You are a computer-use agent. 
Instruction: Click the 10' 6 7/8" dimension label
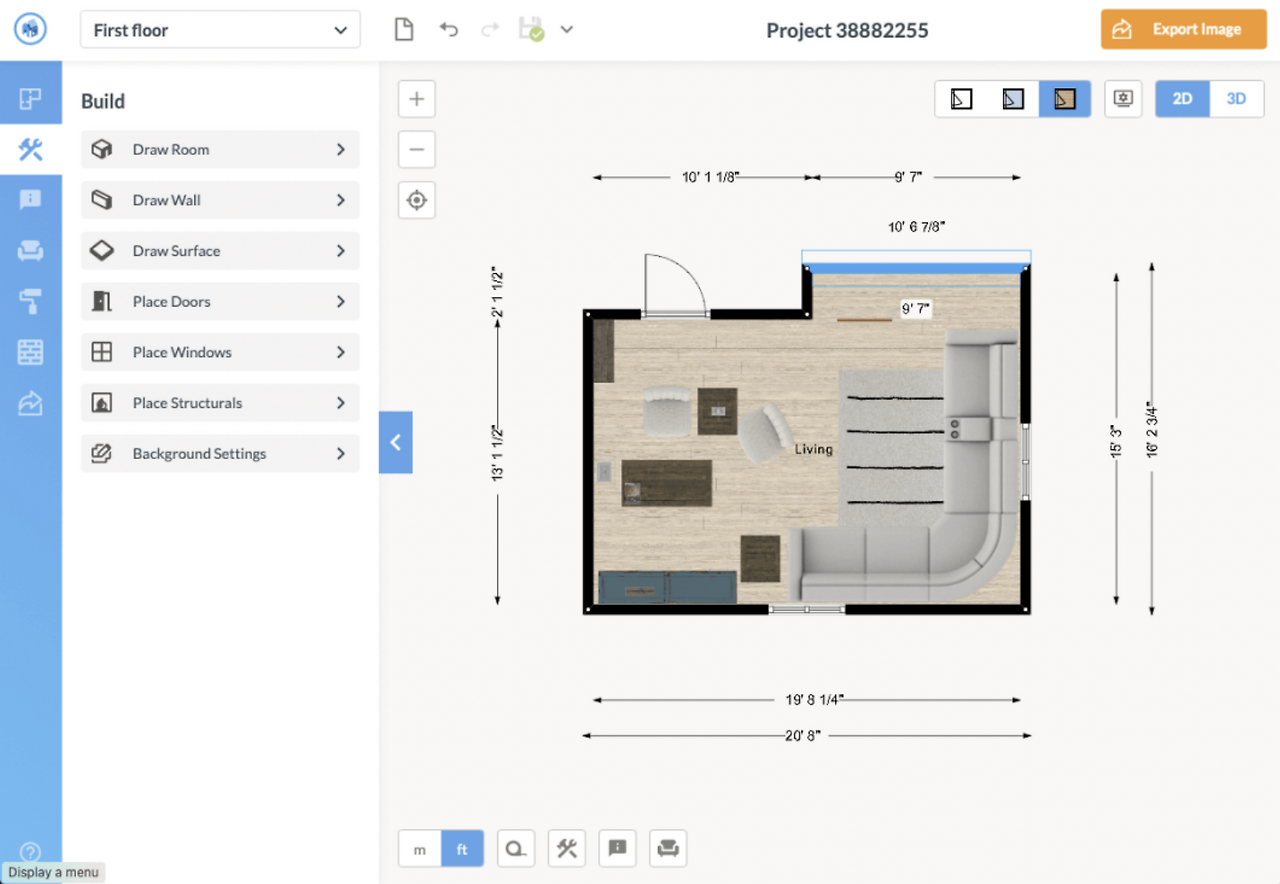[916, 227]
